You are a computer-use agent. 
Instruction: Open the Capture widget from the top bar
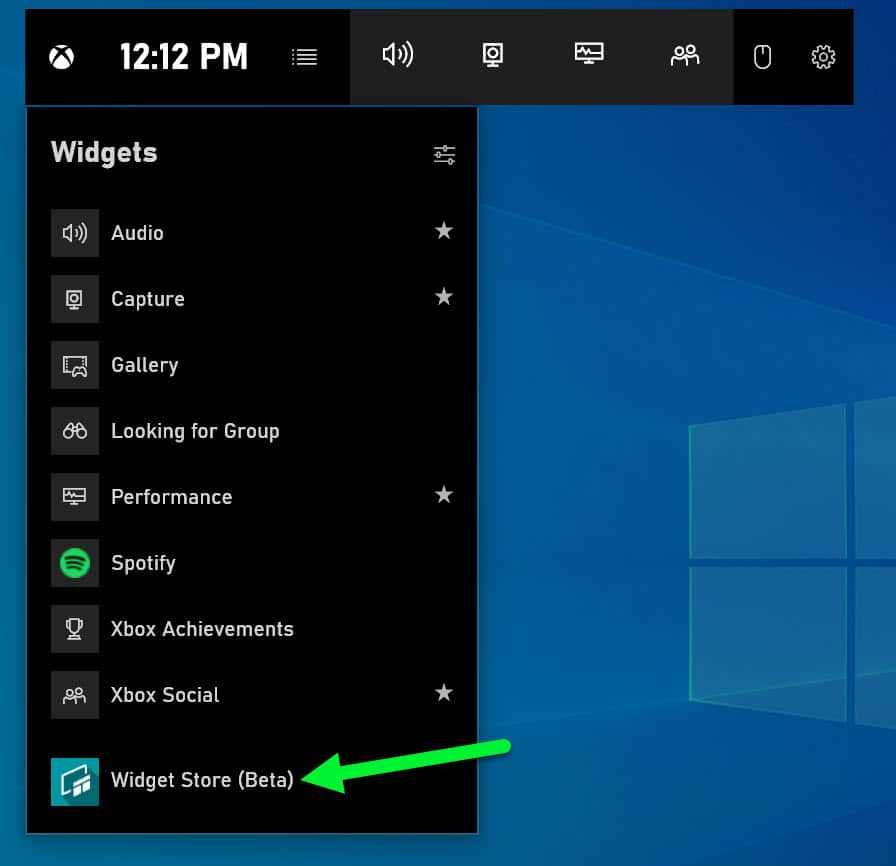[493, 55]
